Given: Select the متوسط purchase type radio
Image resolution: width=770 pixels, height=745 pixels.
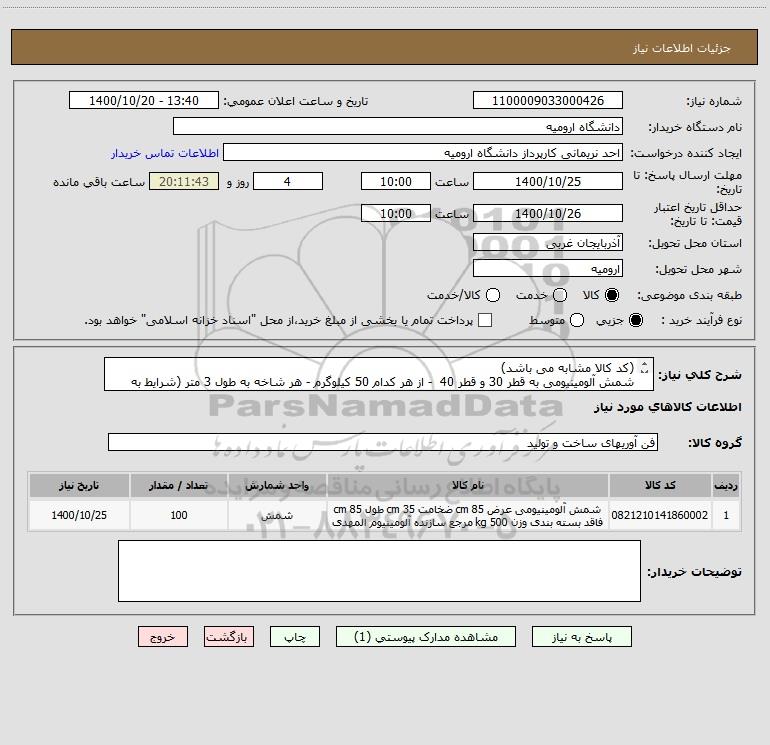Looking at the screenshot, I should pyautogui.click(x=577, y=320).
